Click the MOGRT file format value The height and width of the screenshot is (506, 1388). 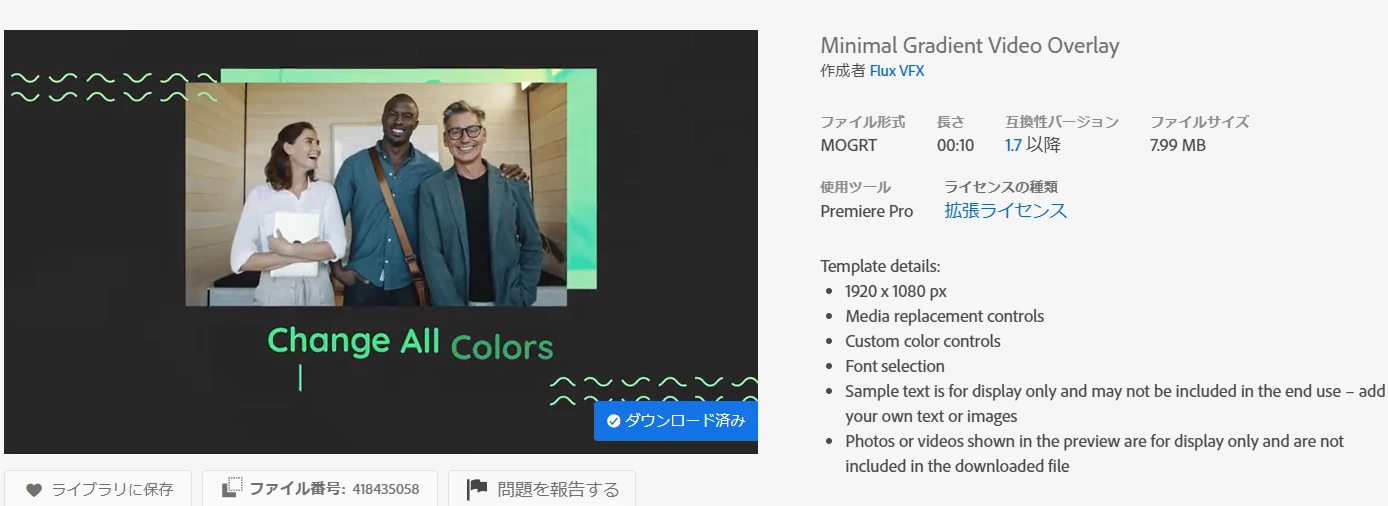tap(848, 145)
